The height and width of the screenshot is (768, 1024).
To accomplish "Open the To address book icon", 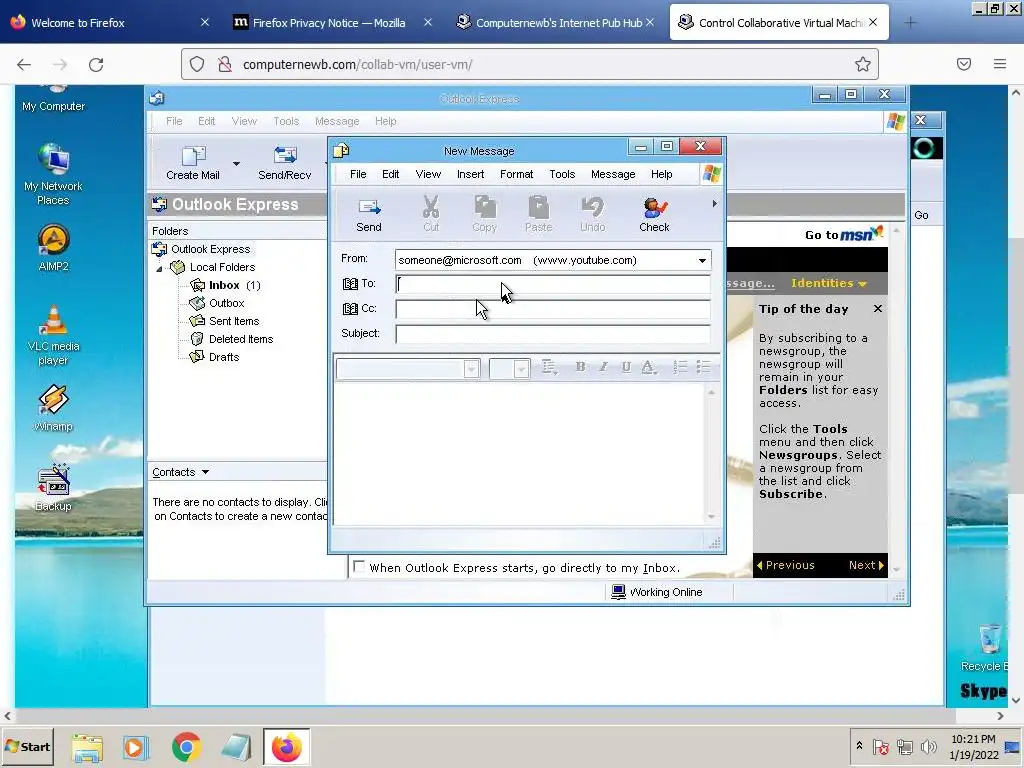I will [x=351, y=284].
